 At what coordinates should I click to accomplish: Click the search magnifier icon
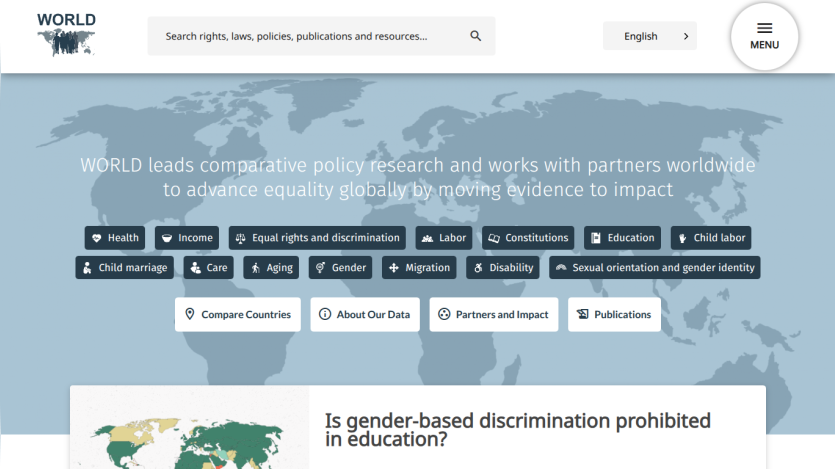(476, 36)
